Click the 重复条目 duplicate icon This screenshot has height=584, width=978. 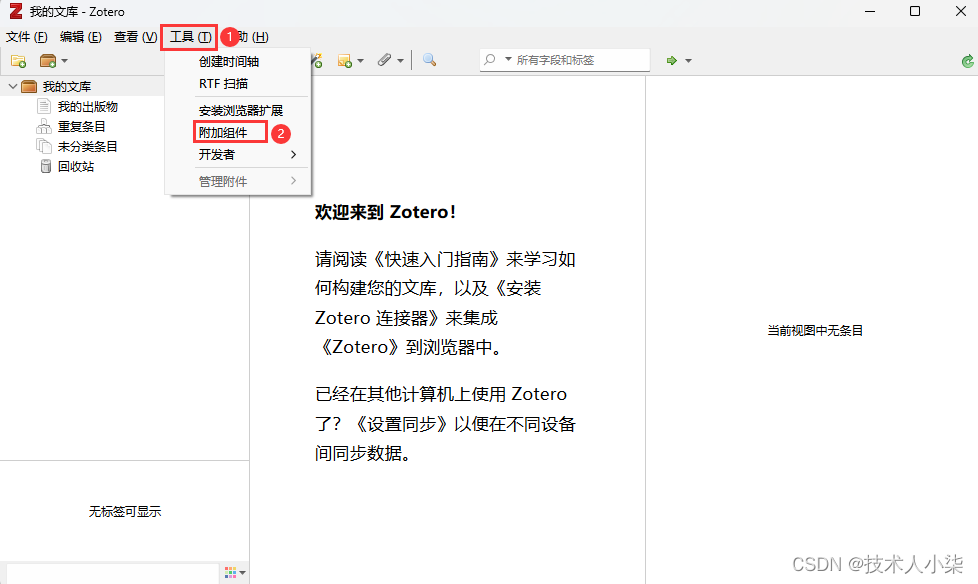click(x=44, y=126)
